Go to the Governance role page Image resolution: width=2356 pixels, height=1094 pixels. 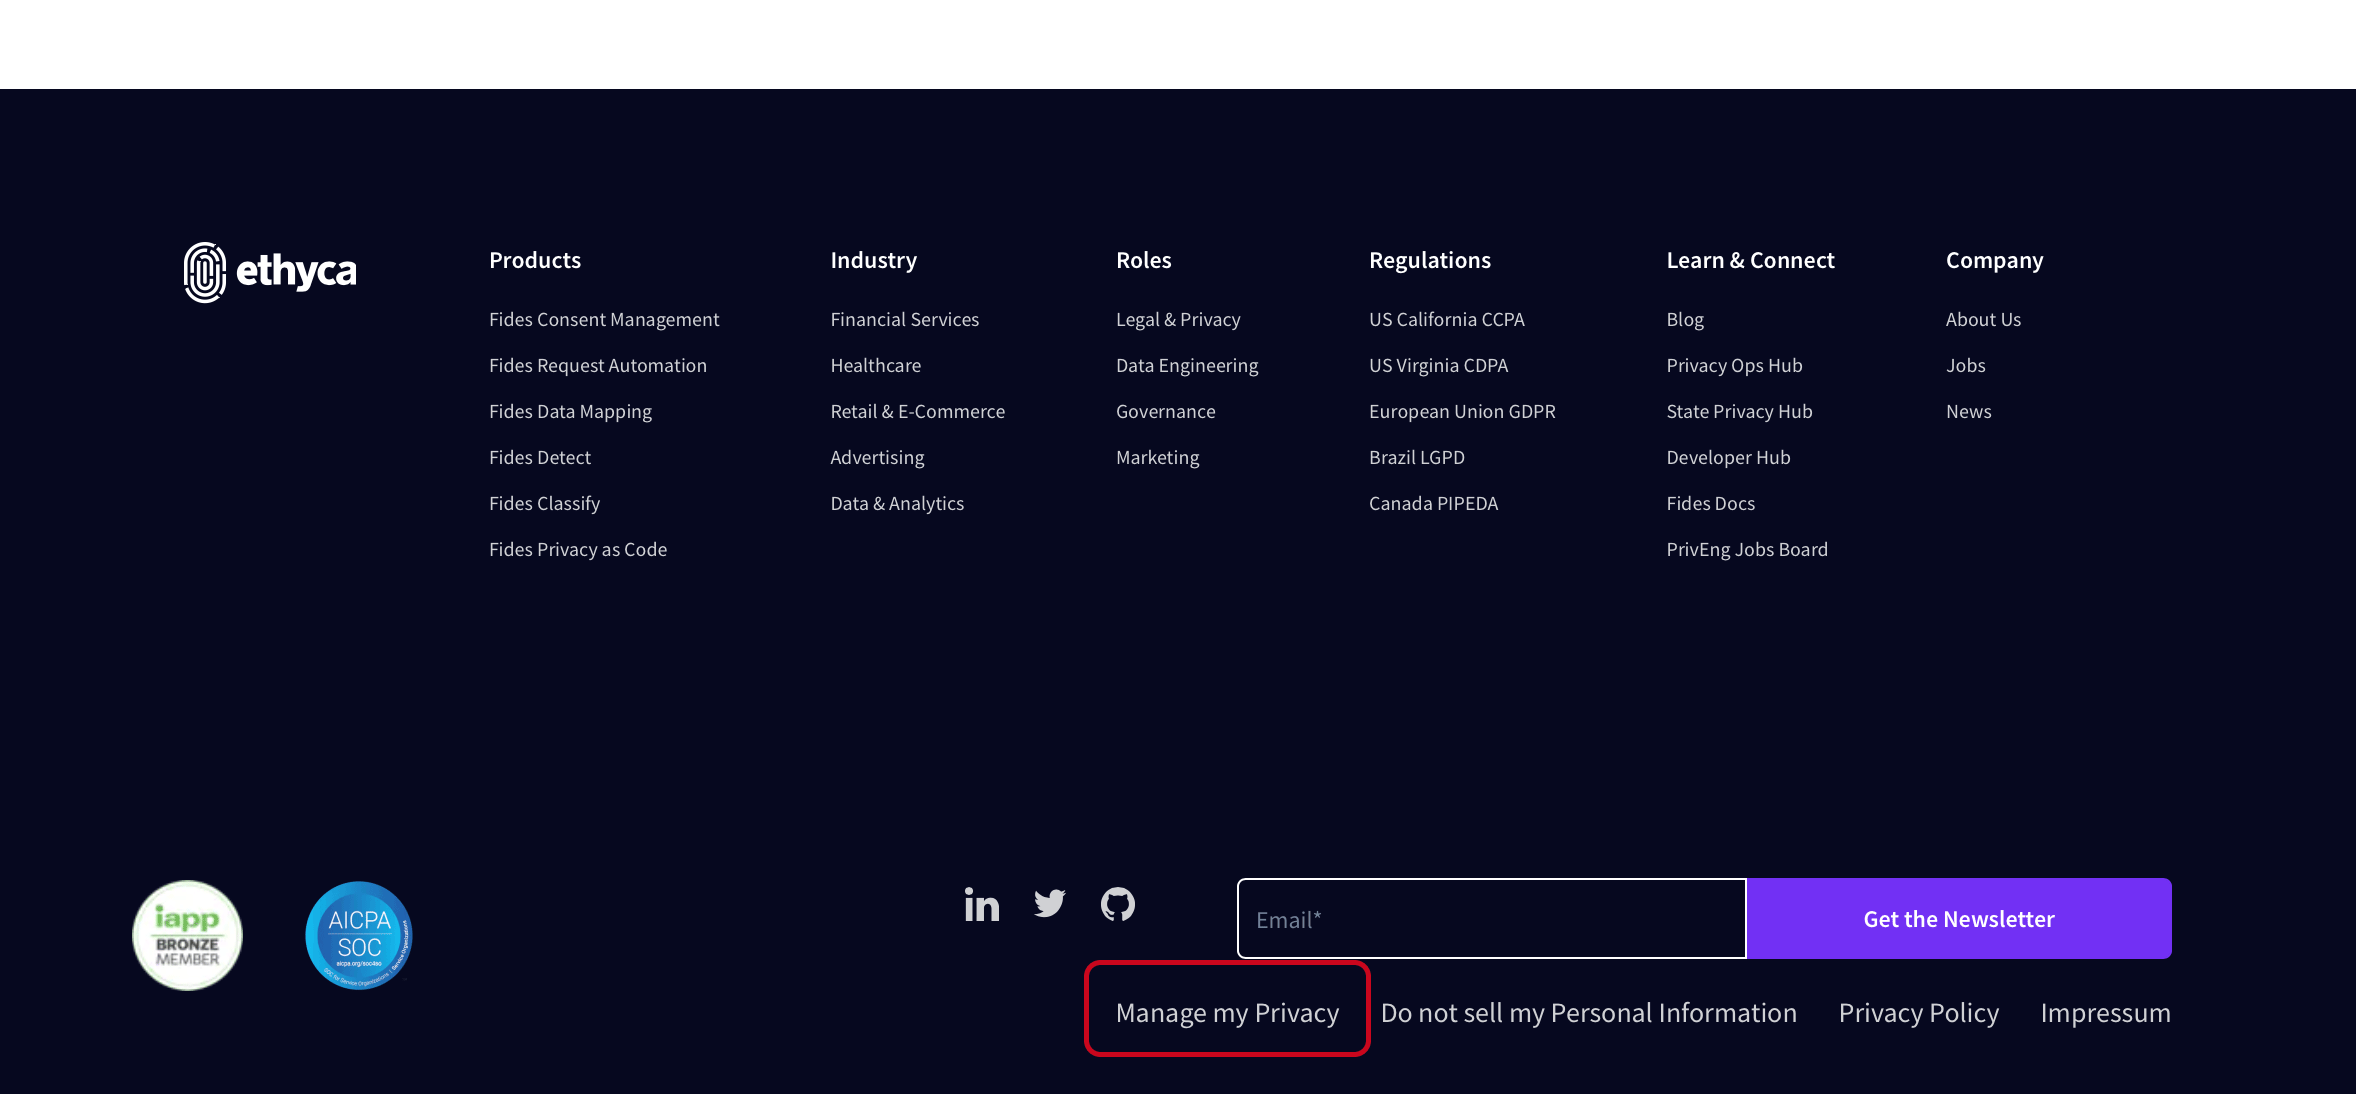click(x=1165, y=411)
